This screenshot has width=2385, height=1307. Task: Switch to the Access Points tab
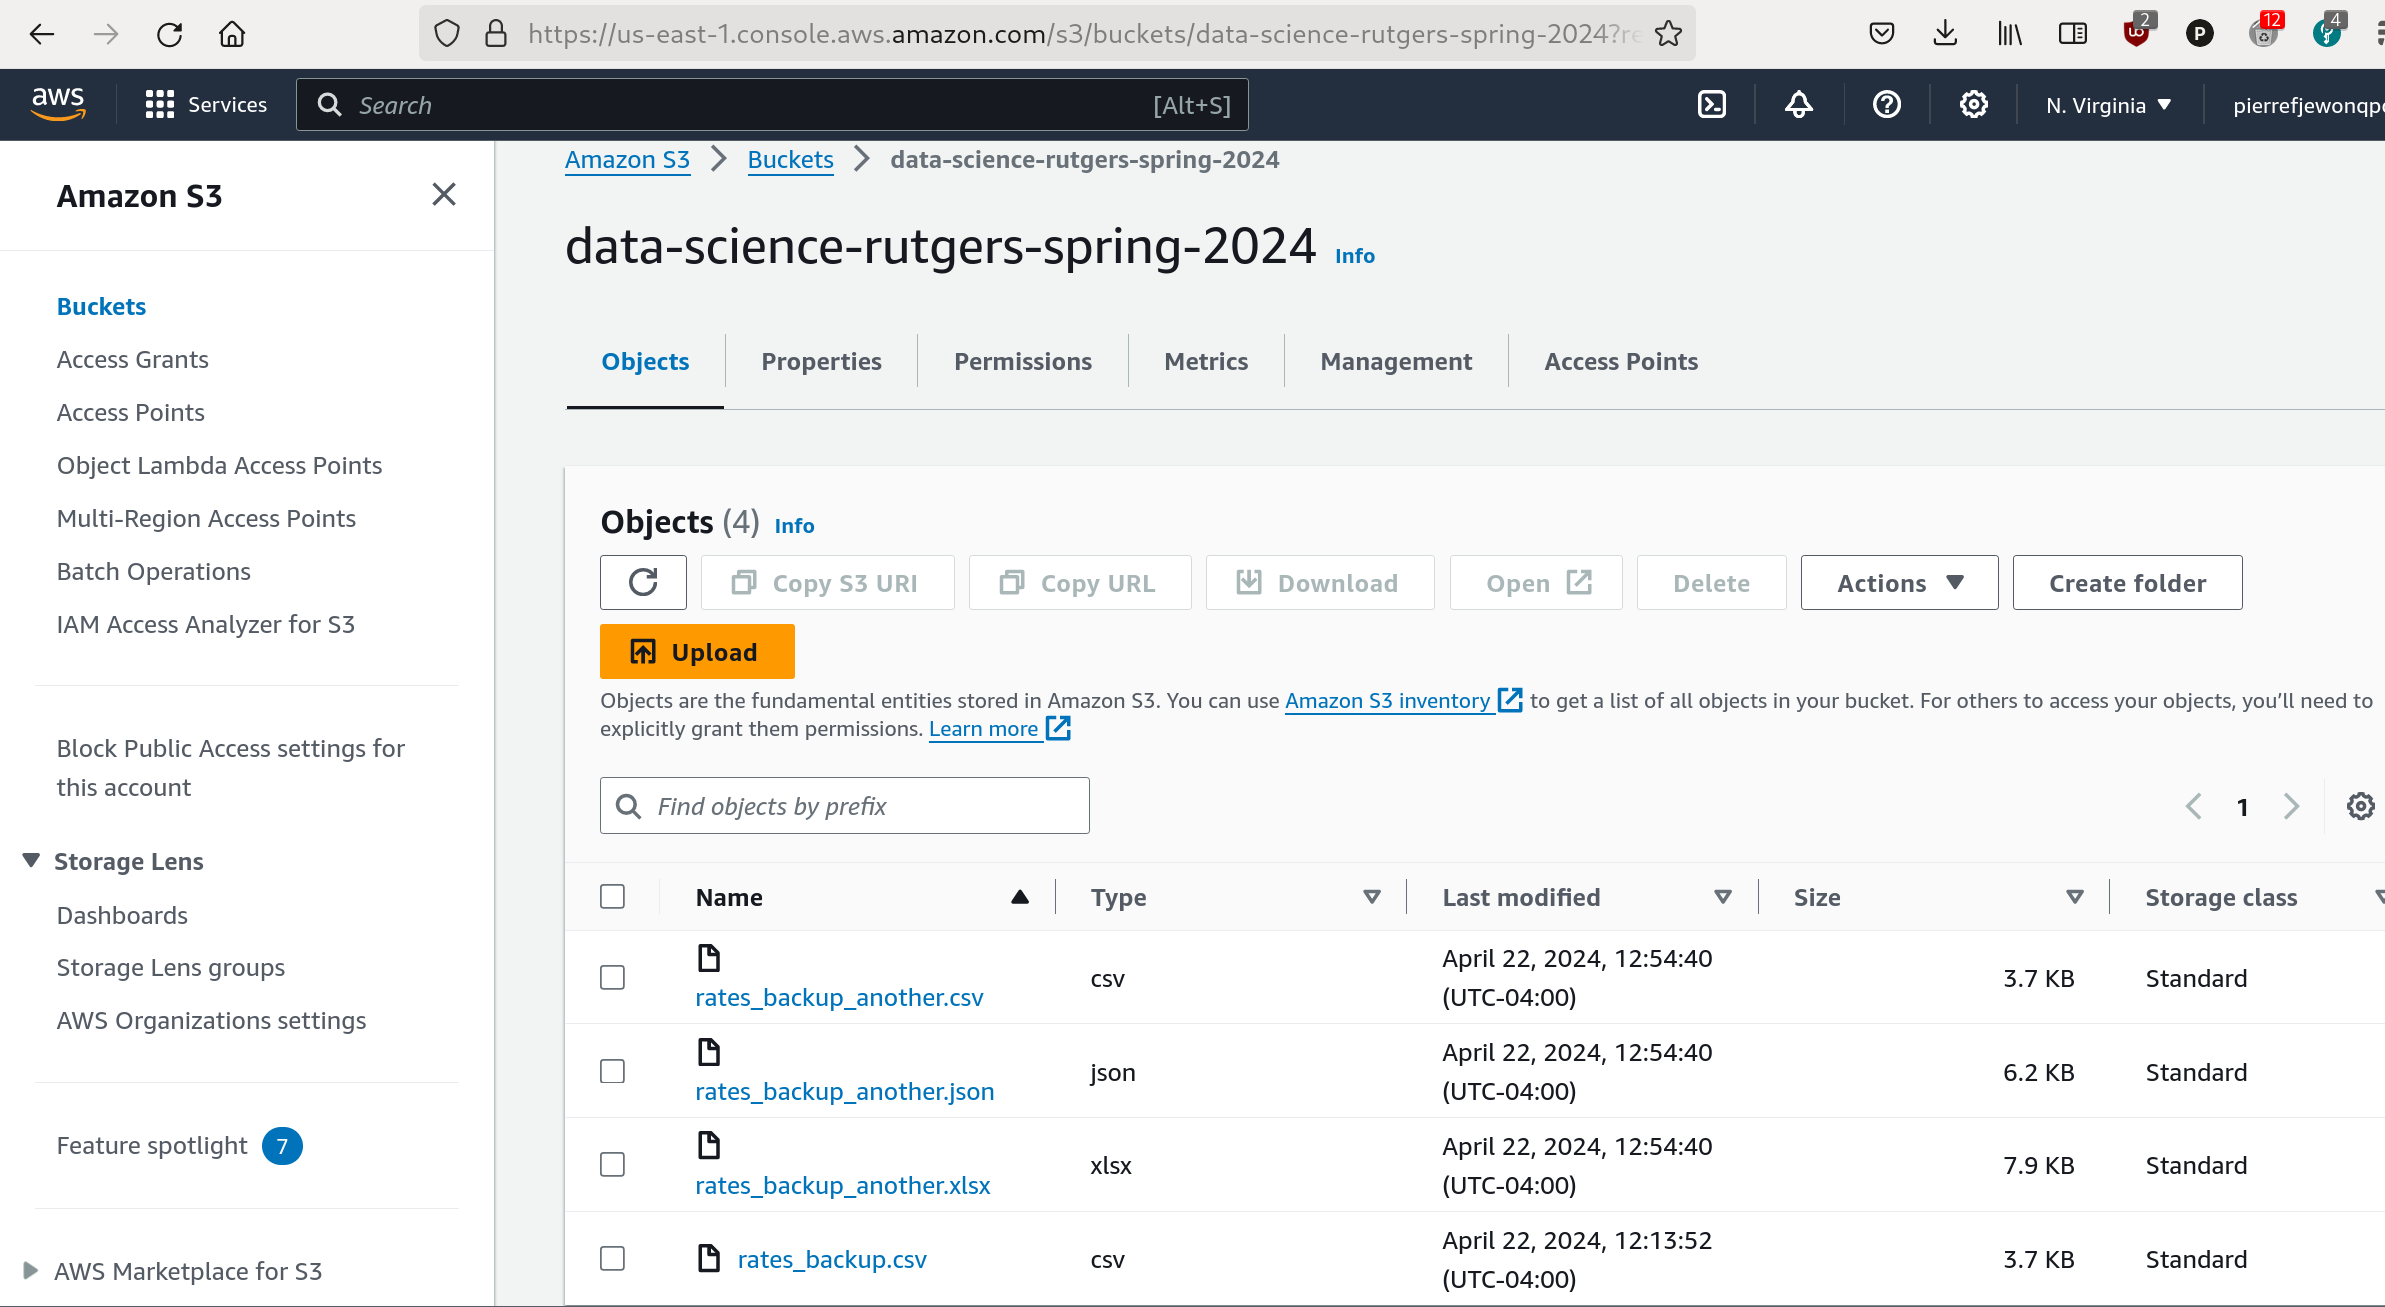[1621, 361]
